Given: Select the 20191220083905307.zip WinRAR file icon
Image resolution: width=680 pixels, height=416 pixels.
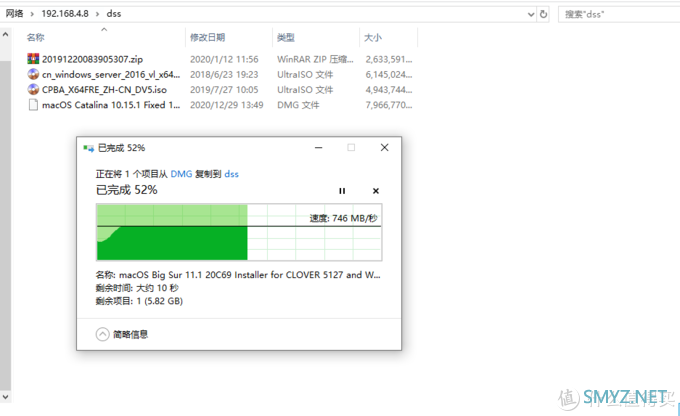Looking at the screenshot, I should 33,59.
